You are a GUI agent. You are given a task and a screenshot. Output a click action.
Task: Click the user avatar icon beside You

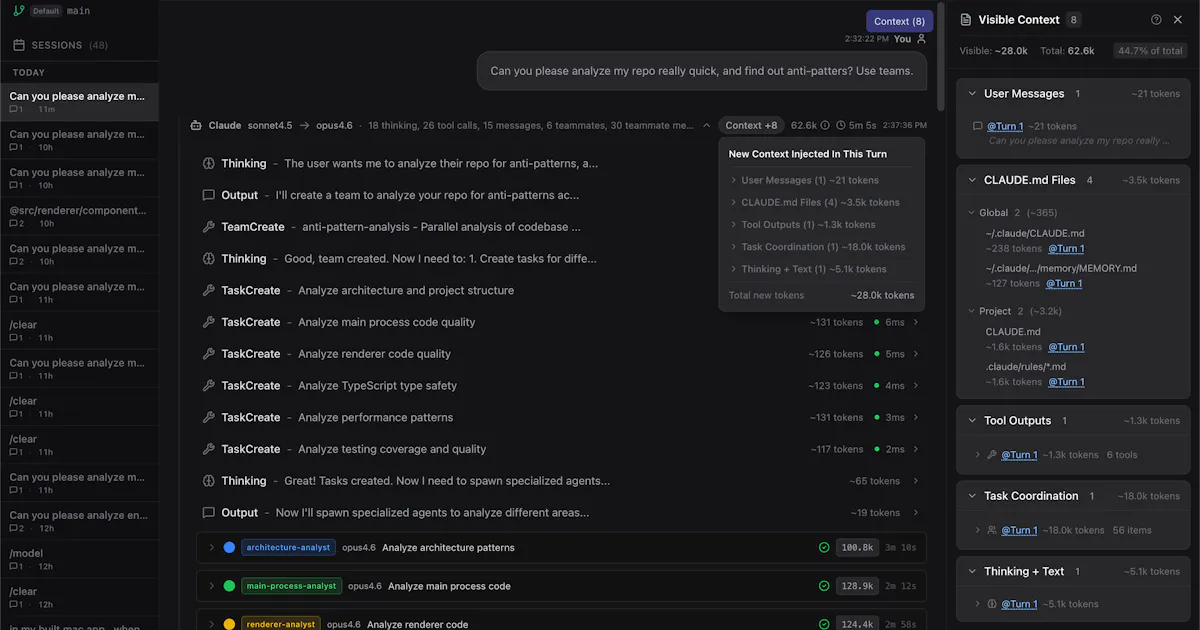922,39
